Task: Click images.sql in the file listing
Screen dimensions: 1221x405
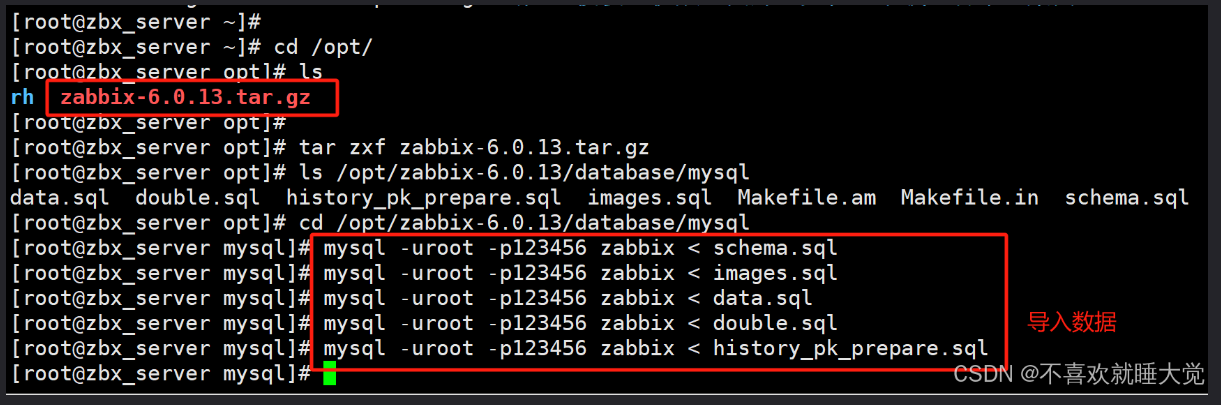Action: tap(650, 198)
